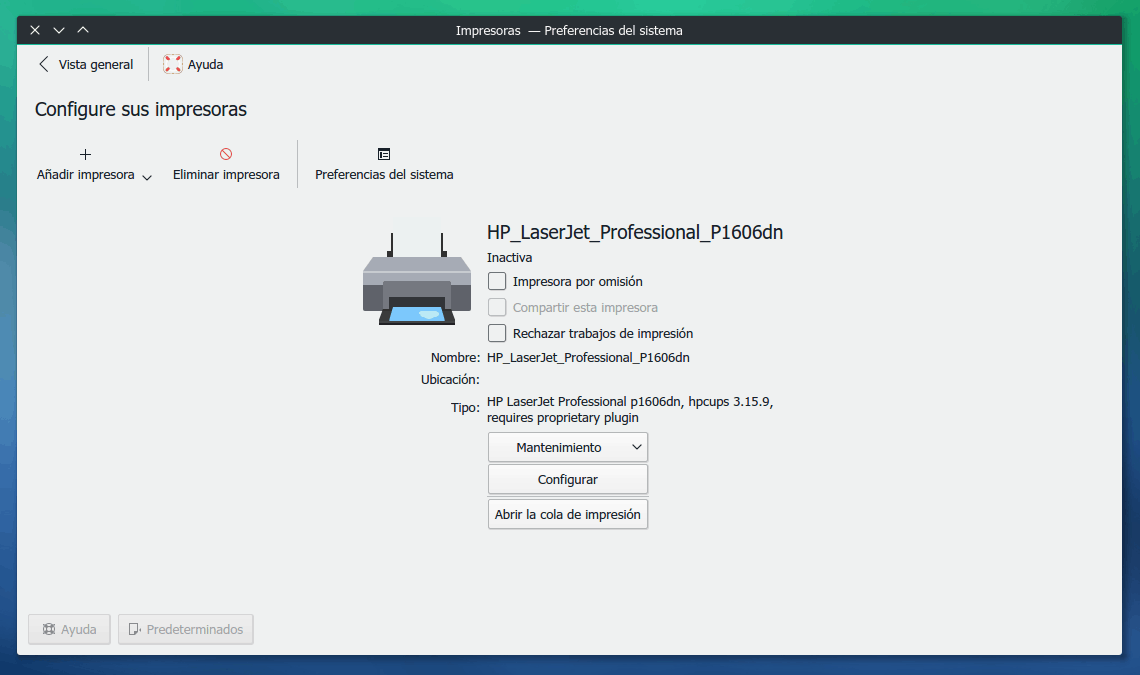Viewport: 1140px width, 675px height.
Task: Select the Eliminar impresora prohibition icon
Action: tap(226, 152)
